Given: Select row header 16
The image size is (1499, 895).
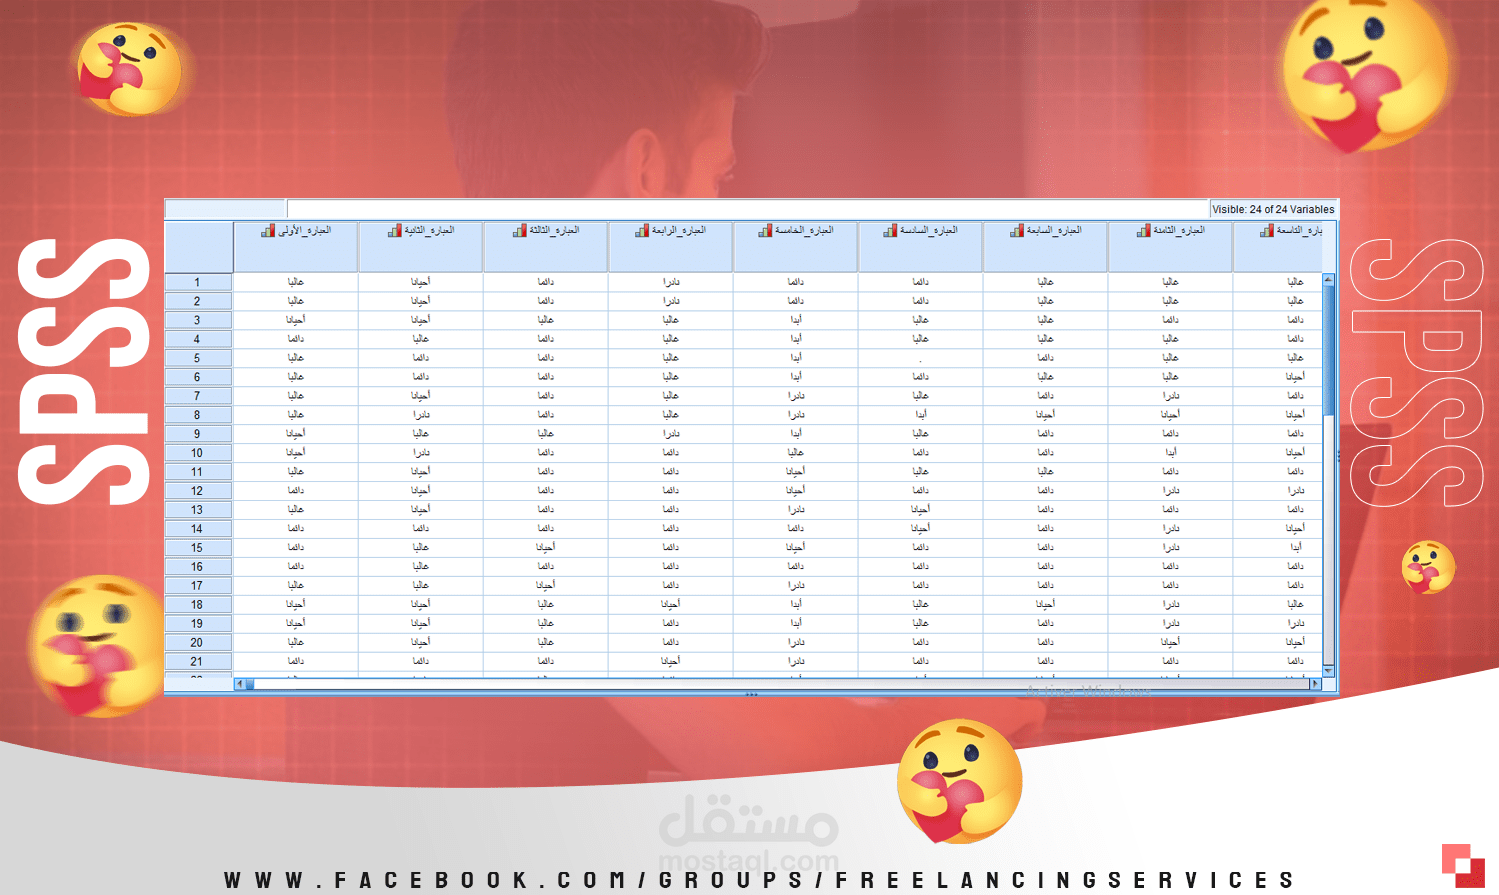Looking at the screenshot, I should coord(198,567).
